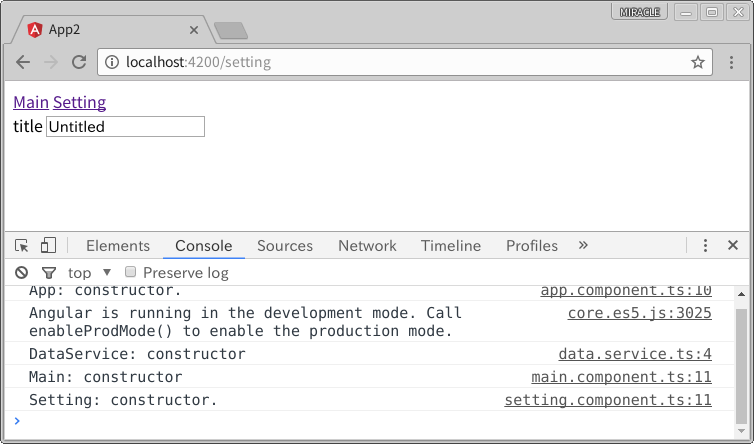The image size is (754, 444).
Task: Open the Sources tab
Action: click(285, 246)
